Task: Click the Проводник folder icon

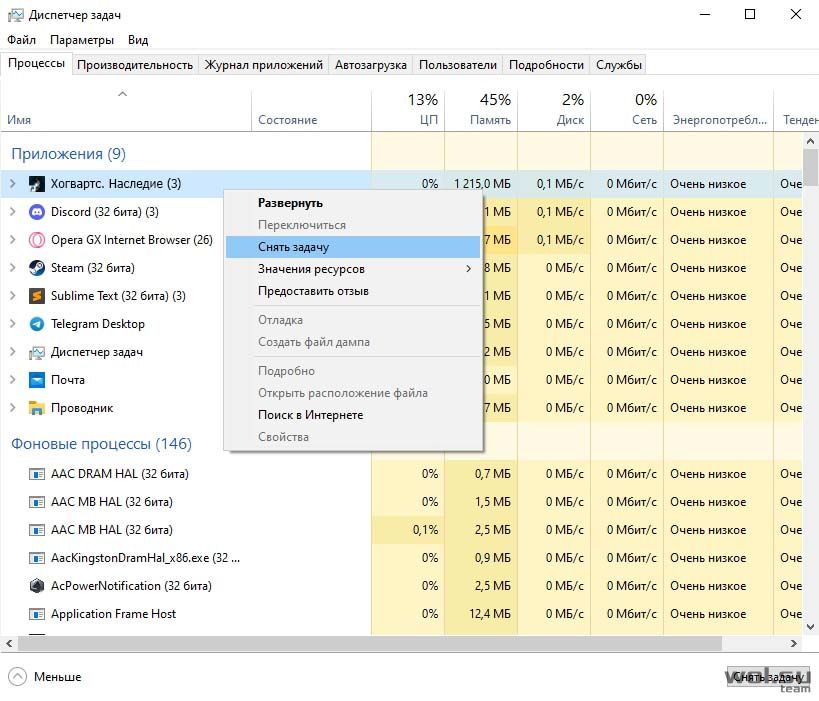Action: coord(37,408)
